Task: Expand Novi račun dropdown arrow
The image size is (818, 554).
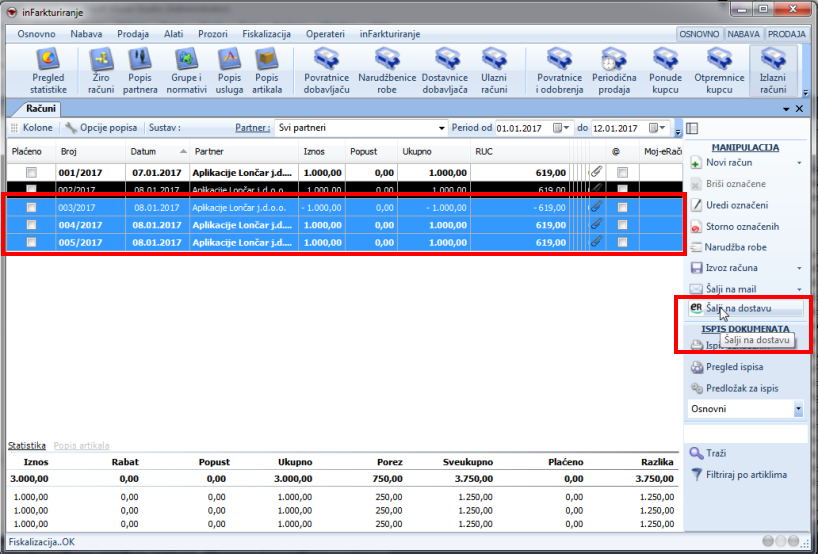Action: pyautogui.click(x=799, y=163)
